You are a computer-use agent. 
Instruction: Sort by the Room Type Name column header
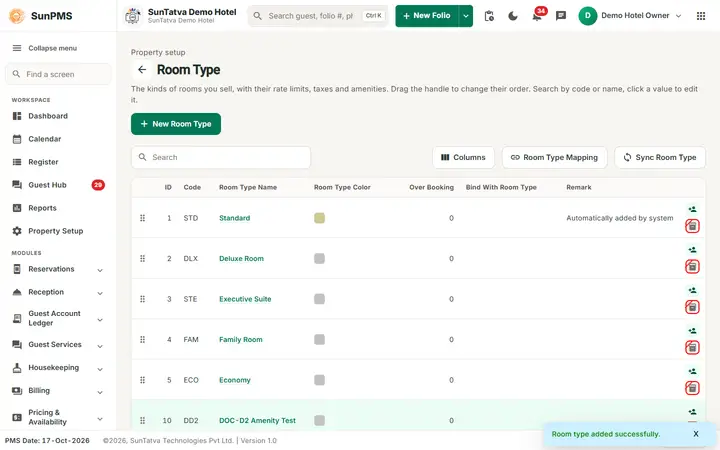coord(248,187)
